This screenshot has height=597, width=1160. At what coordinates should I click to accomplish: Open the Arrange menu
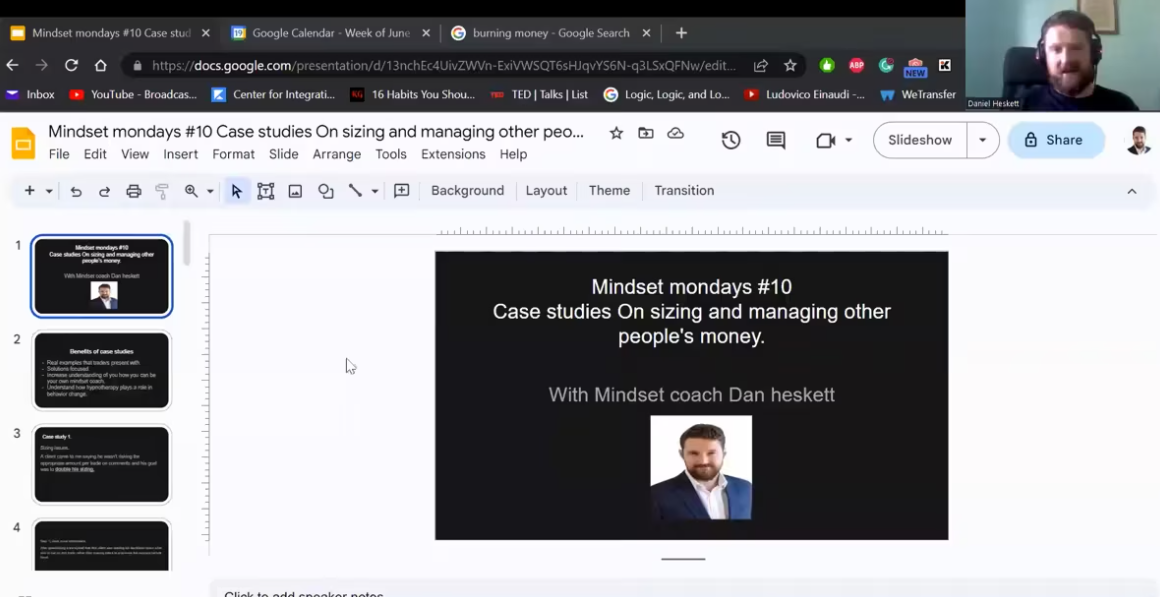click(337, 154)
